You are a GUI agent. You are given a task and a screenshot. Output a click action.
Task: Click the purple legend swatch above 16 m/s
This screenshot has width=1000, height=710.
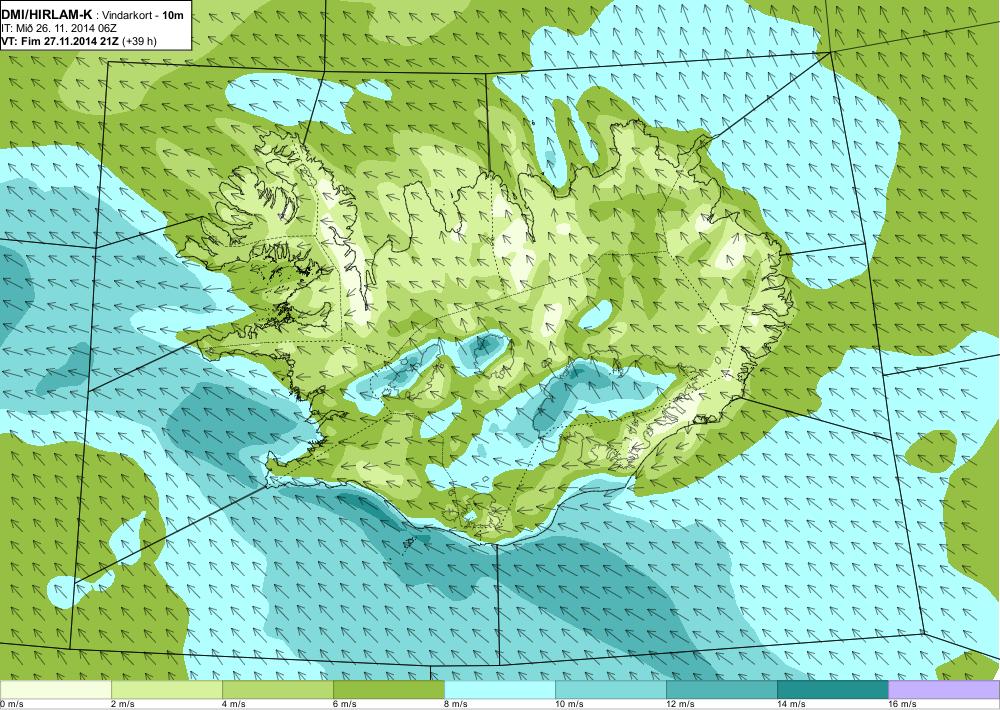click(944, 690)
